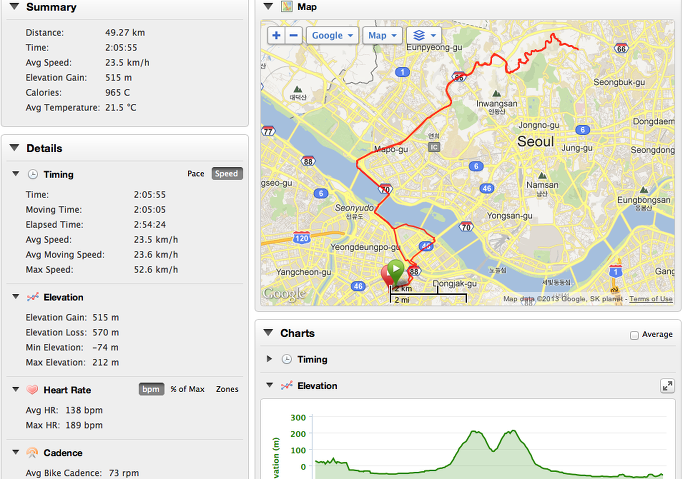Expand the Timing chart section
This screenshot has height=479, width=683.
269,359
